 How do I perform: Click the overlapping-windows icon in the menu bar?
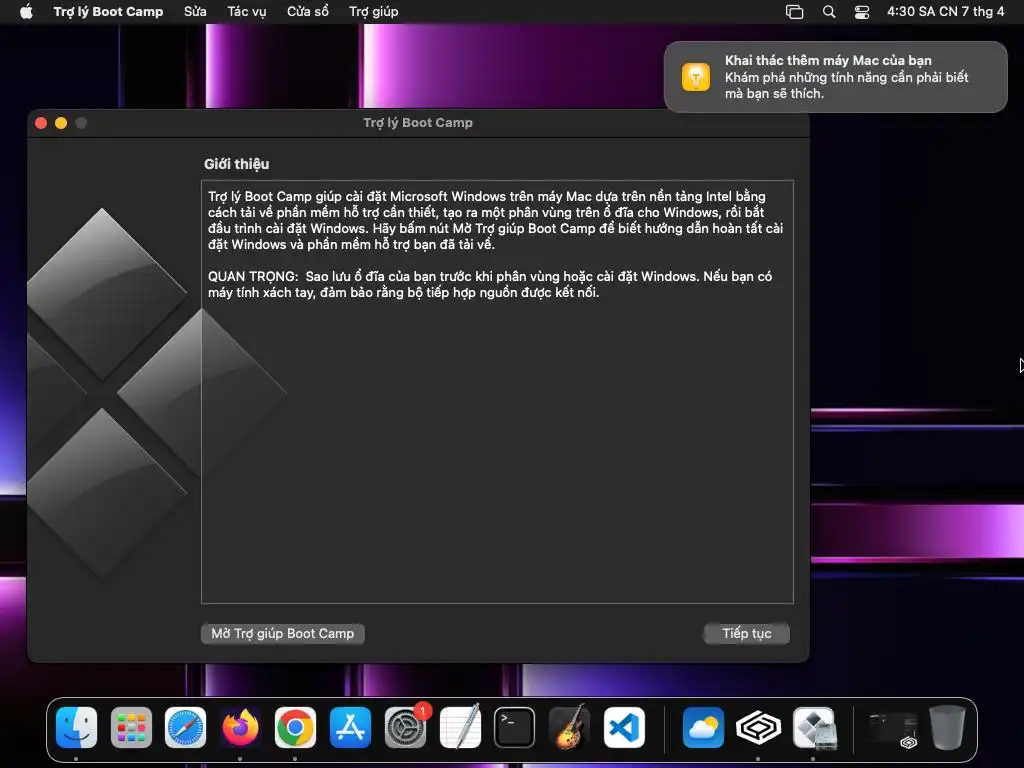click(x=794, y=12)
